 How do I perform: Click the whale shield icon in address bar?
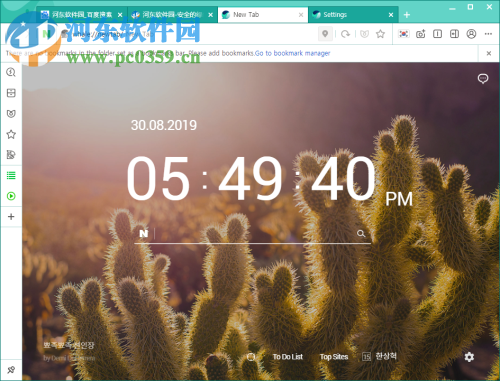(364, 34)
